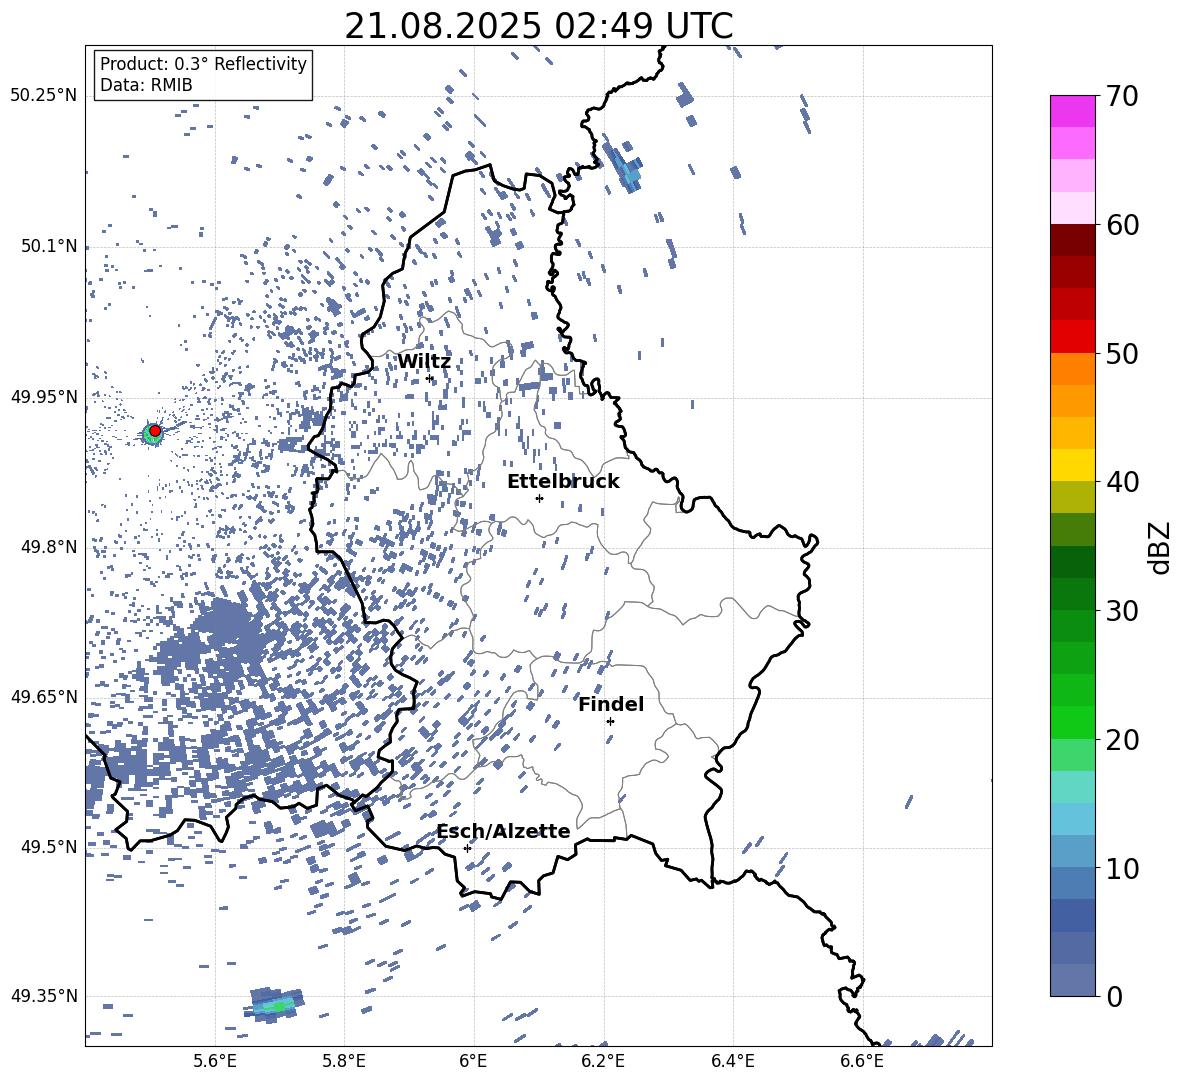Click the colorbar tick label 20
The width and height of the screenshot is (1184, 1081).
[x=1122, y=740]
